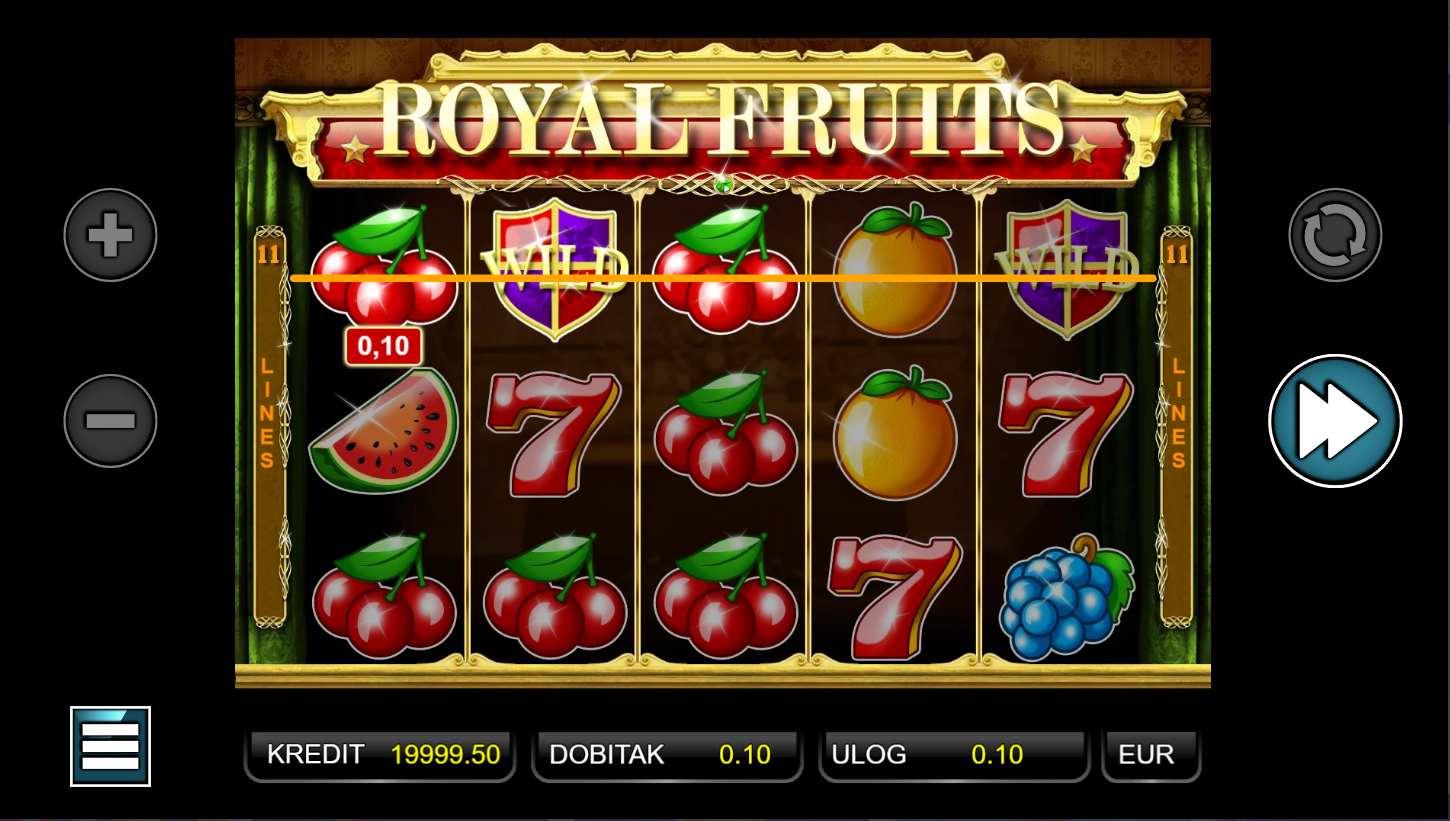Click the Royal Fruits title banner

click(x=723, y=120)
